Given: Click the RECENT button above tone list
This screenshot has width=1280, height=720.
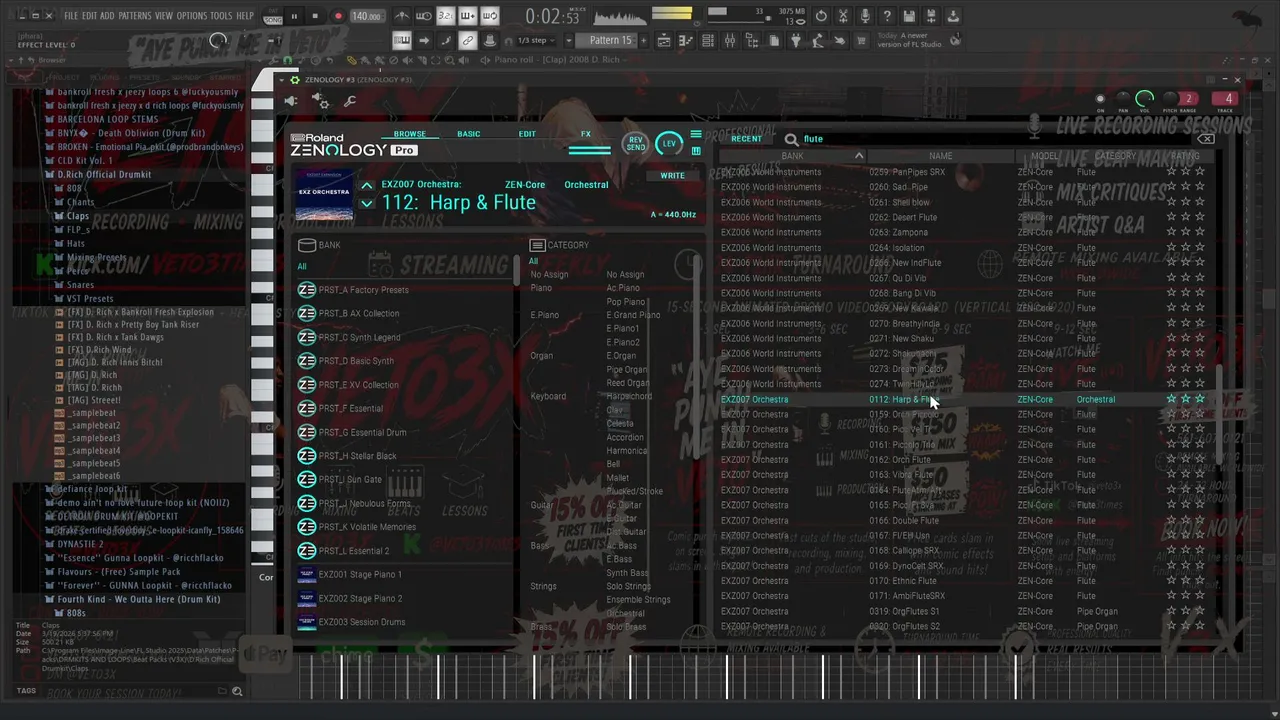Looking at the screenshot, I should tap(746, 139).
